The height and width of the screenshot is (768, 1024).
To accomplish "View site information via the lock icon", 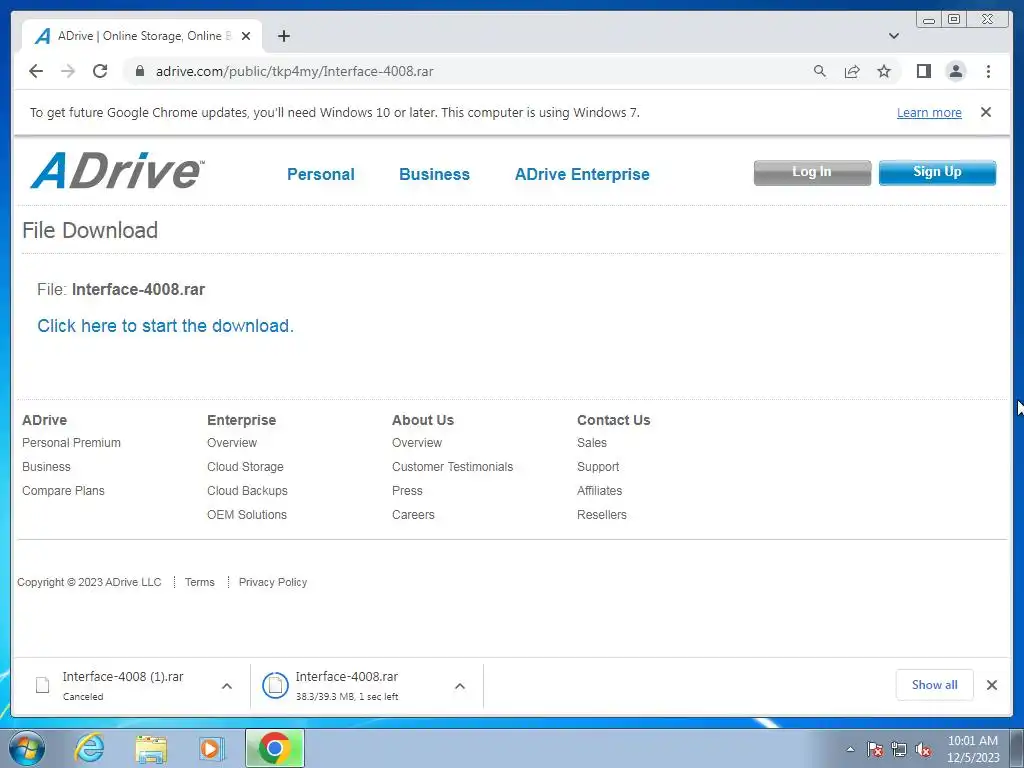I will point(140,71).
